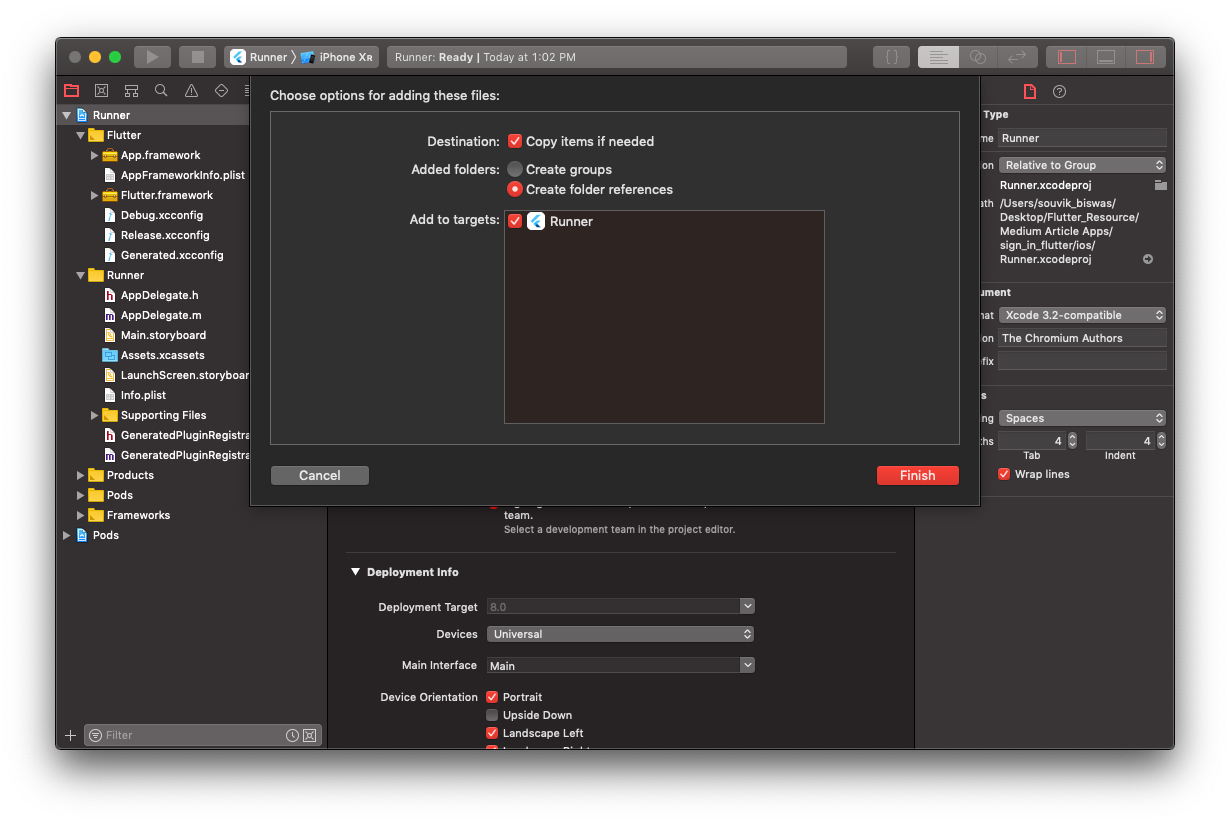The width and height of the screenshot is (1230, 823).
Task: Open the Deployment Target dropdown
Action: click(746, 606)
